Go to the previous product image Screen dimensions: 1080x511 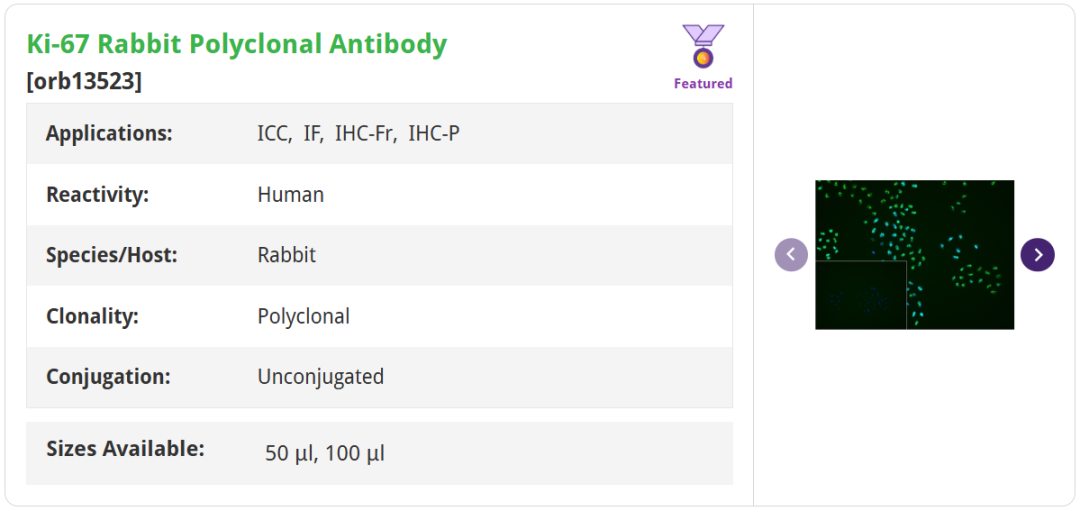click(x=791, y=254)
